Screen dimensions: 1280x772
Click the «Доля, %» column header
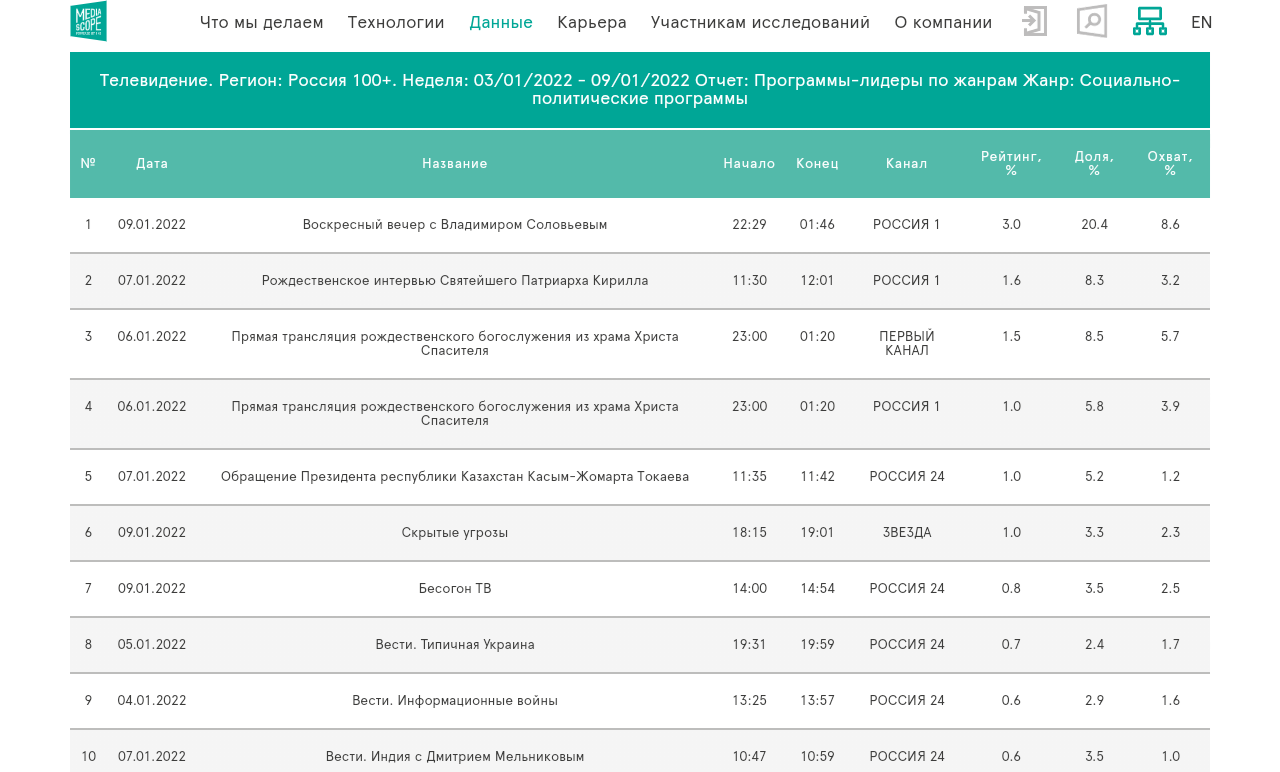click(1094, 164)
